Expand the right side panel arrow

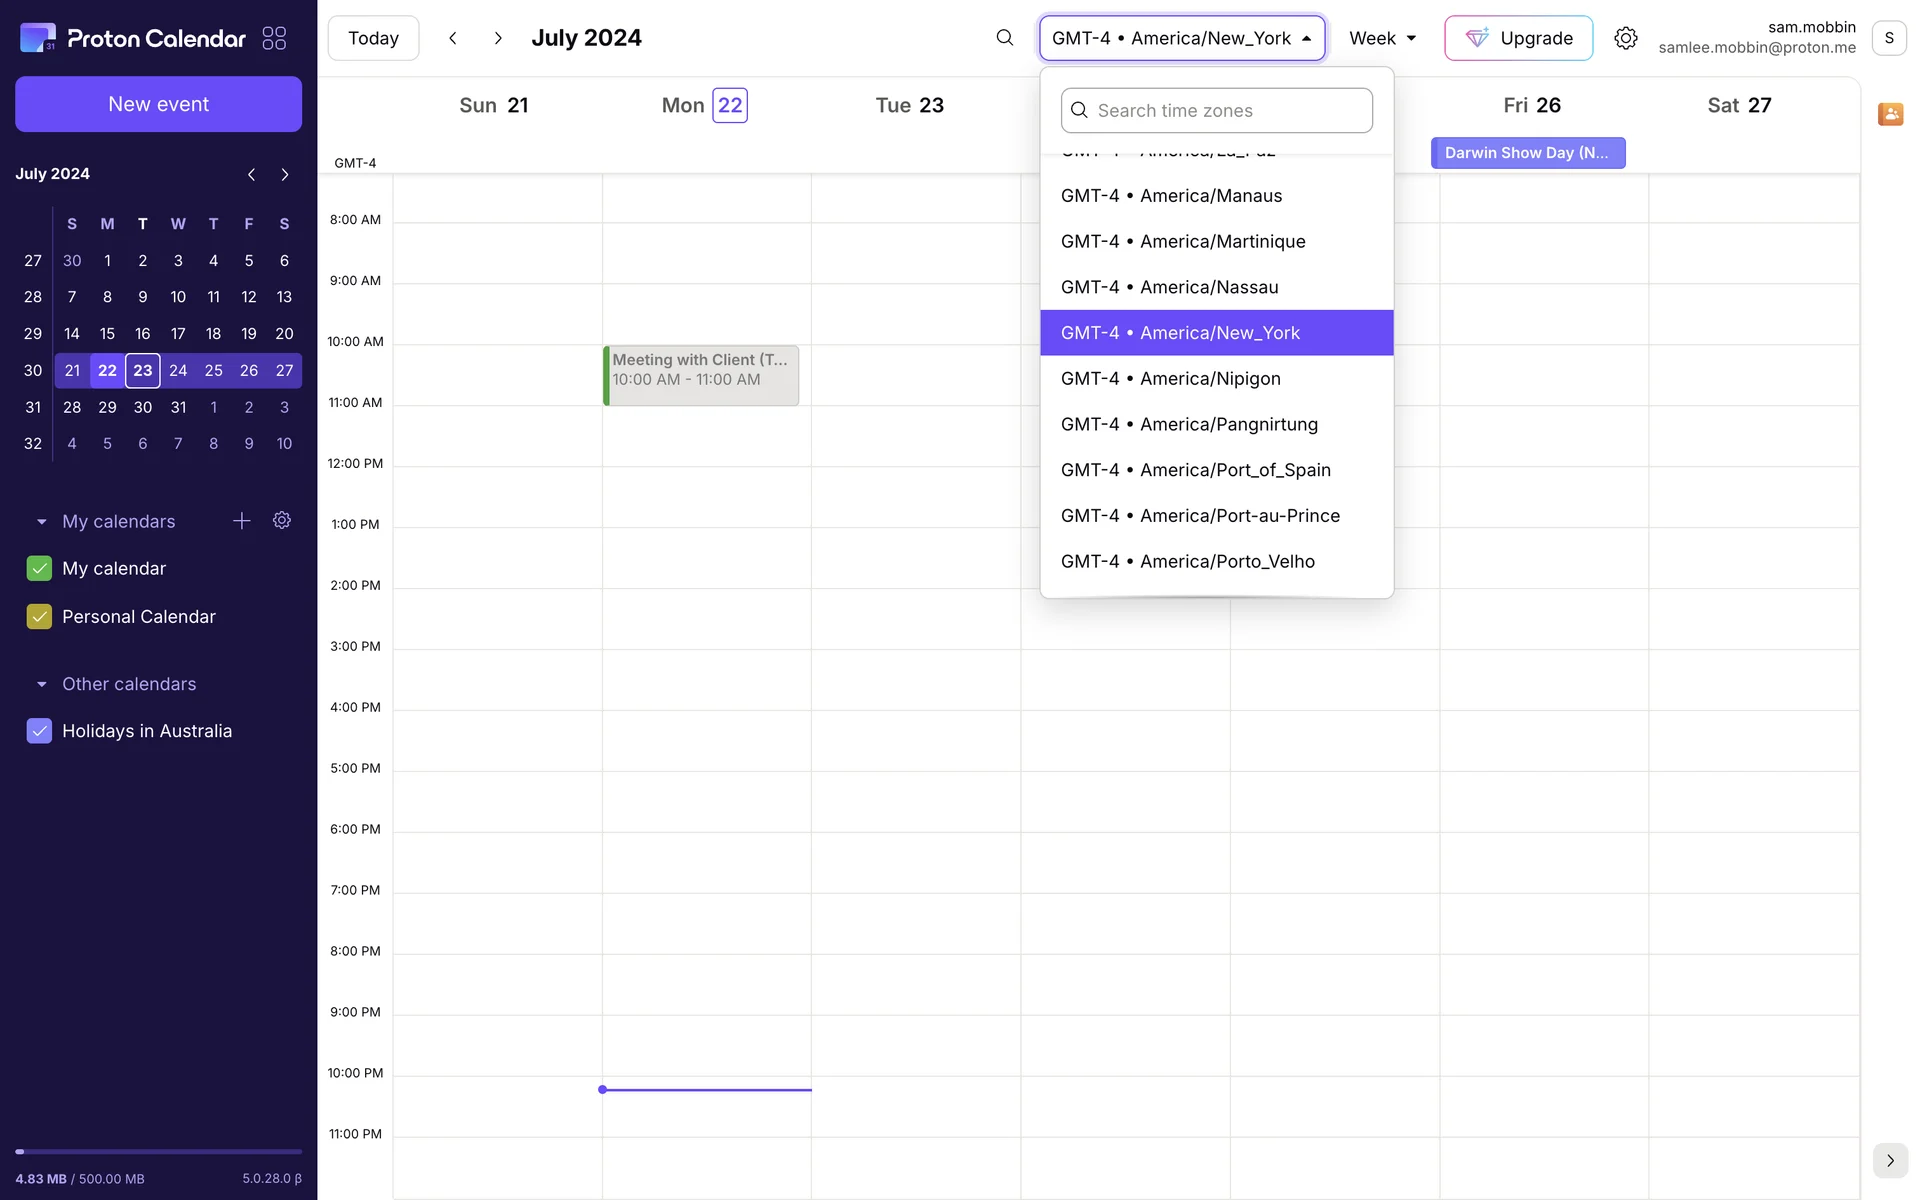coord(1890,1160)
